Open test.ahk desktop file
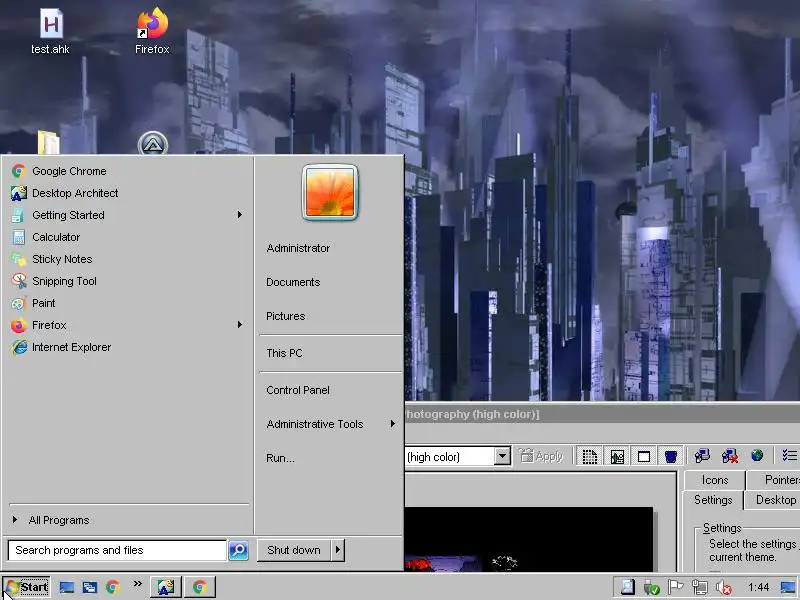Screen dimensions: 800x600 tap(51, 32)
